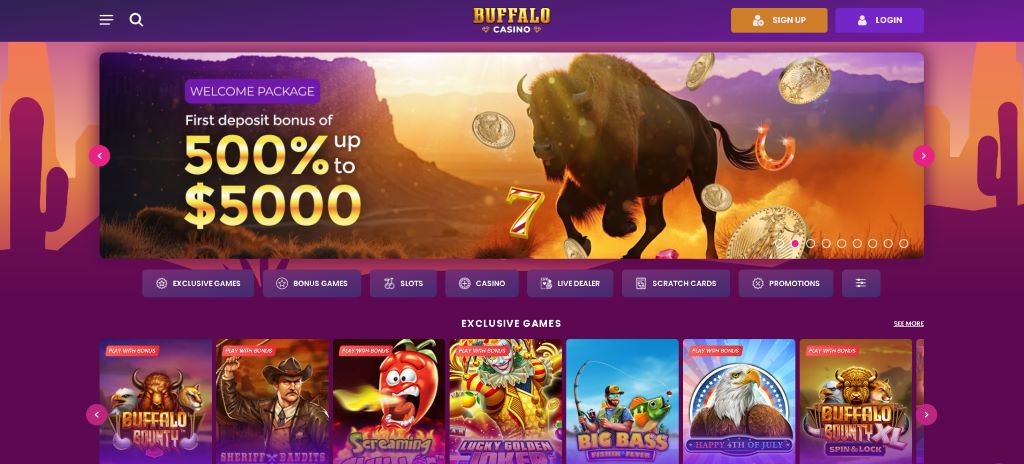Open the hamburger menu icon
The width and height of the screenshot is (1024, 464).
106,20
